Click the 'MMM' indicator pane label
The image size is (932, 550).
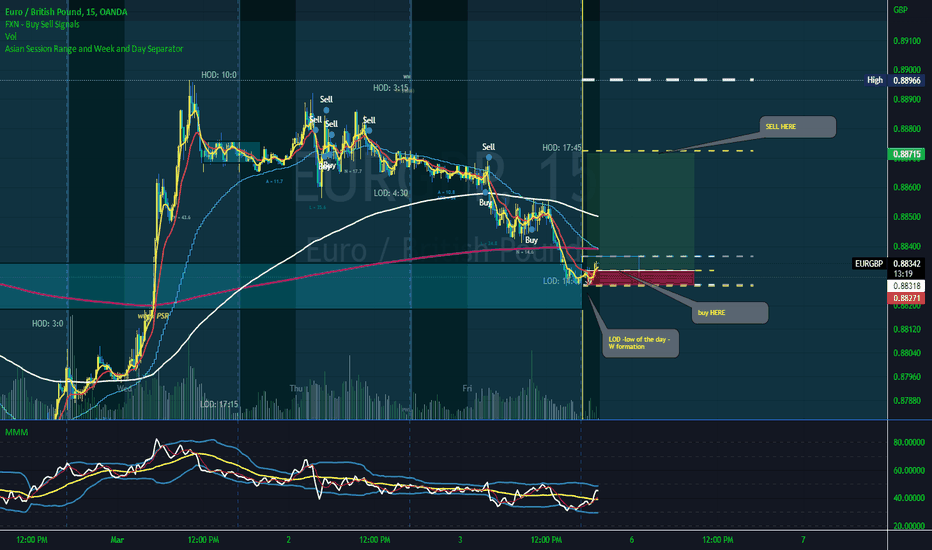[17, 432]
